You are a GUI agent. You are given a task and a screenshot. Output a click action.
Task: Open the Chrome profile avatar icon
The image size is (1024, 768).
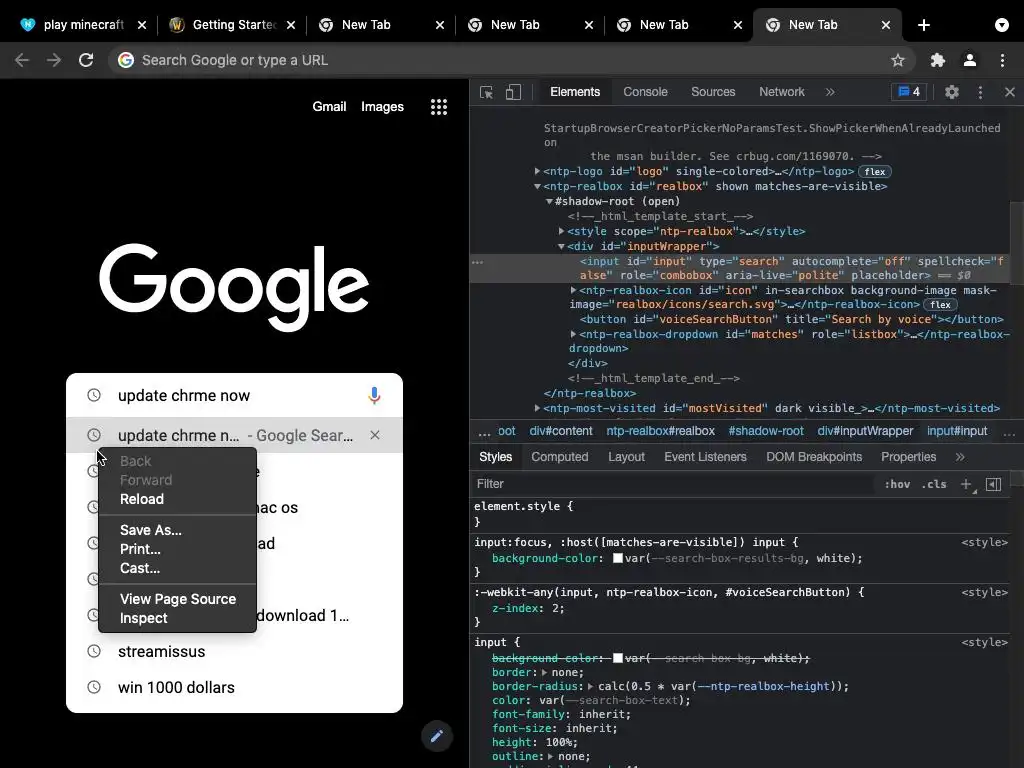click(970, 60)
